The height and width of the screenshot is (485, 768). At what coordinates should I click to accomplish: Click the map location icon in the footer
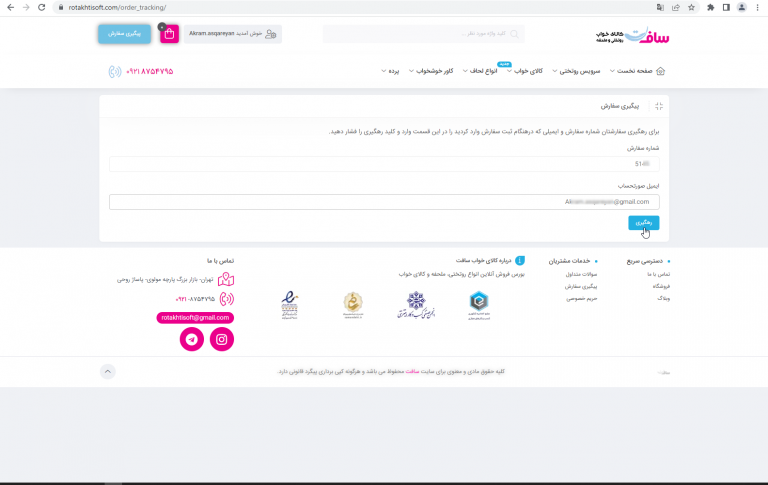[226, 279]
